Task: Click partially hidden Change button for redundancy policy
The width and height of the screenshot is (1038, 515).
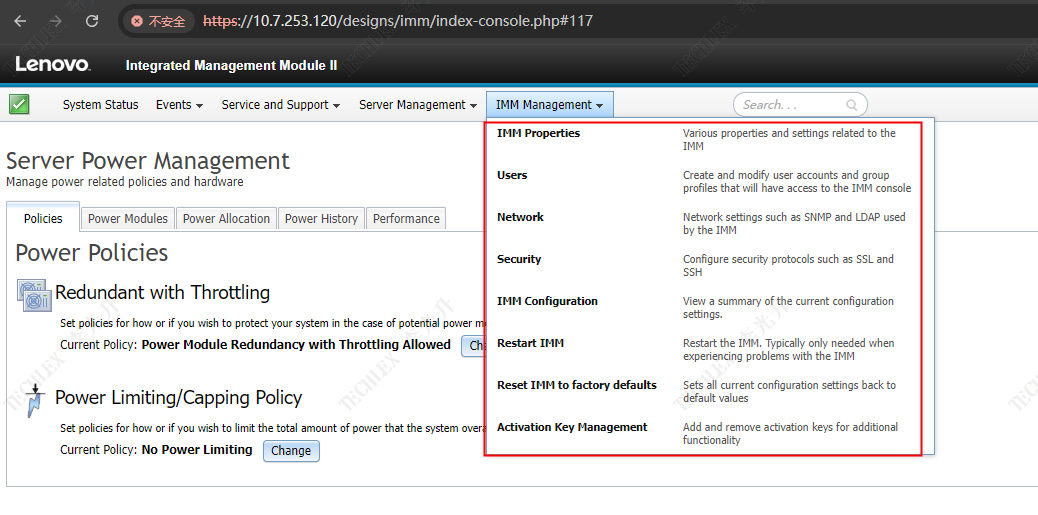Action: coord(473,346)
